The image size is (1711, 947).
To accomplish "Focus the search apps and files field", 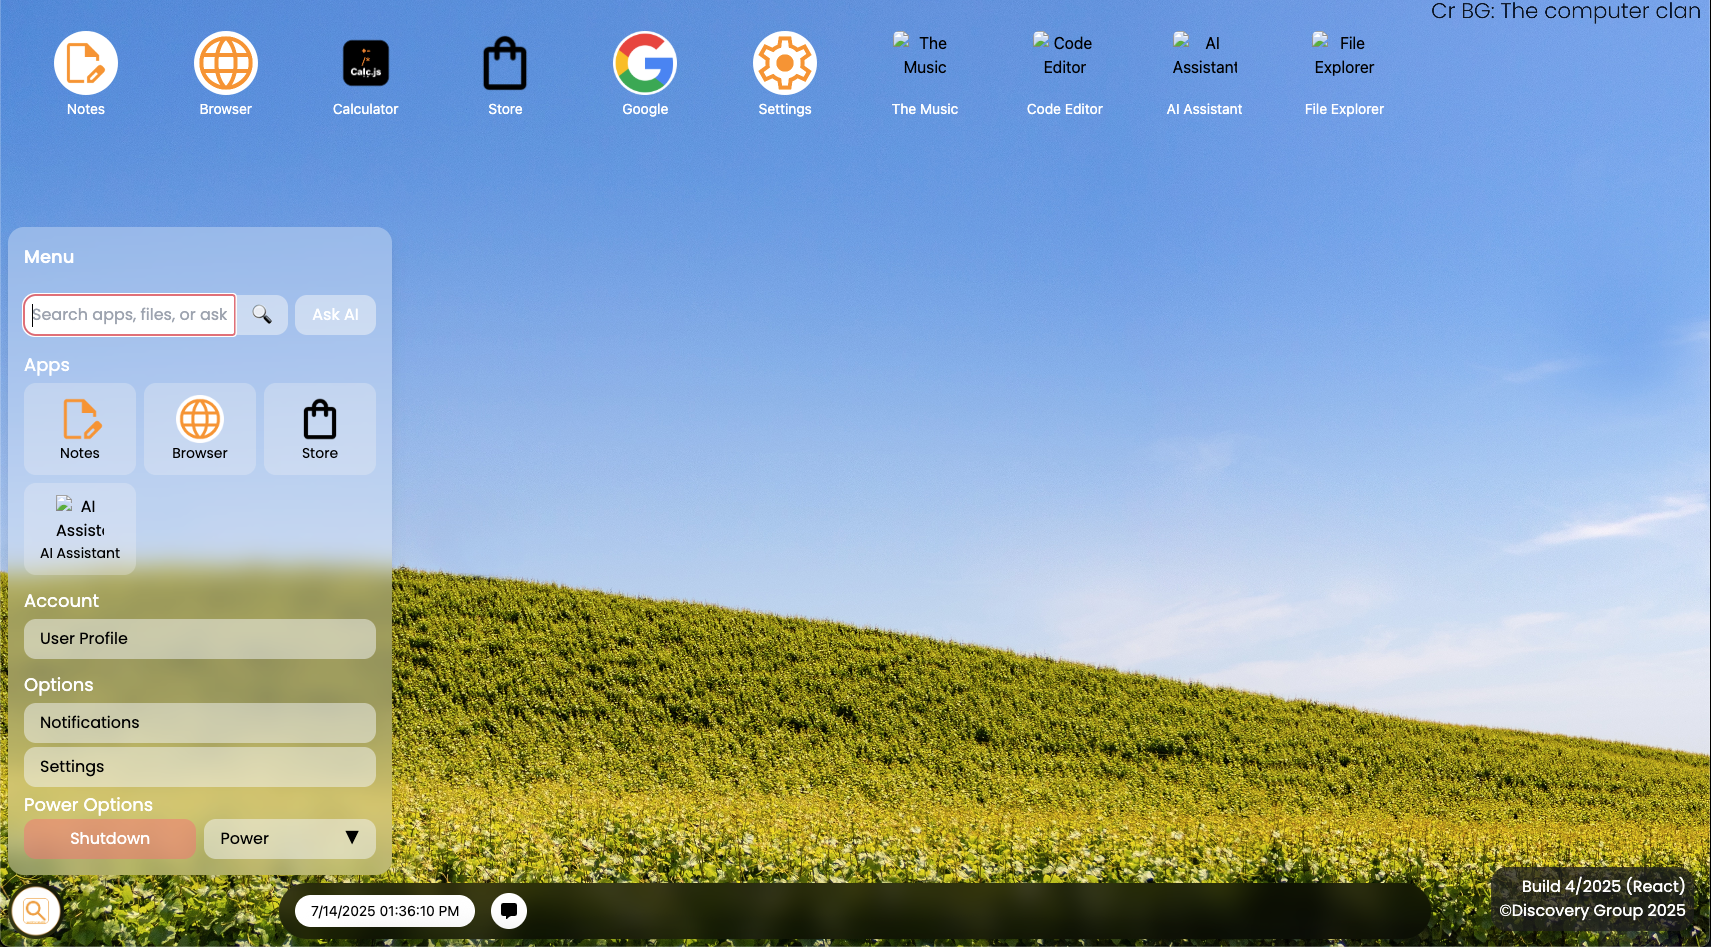I will 130,315.
